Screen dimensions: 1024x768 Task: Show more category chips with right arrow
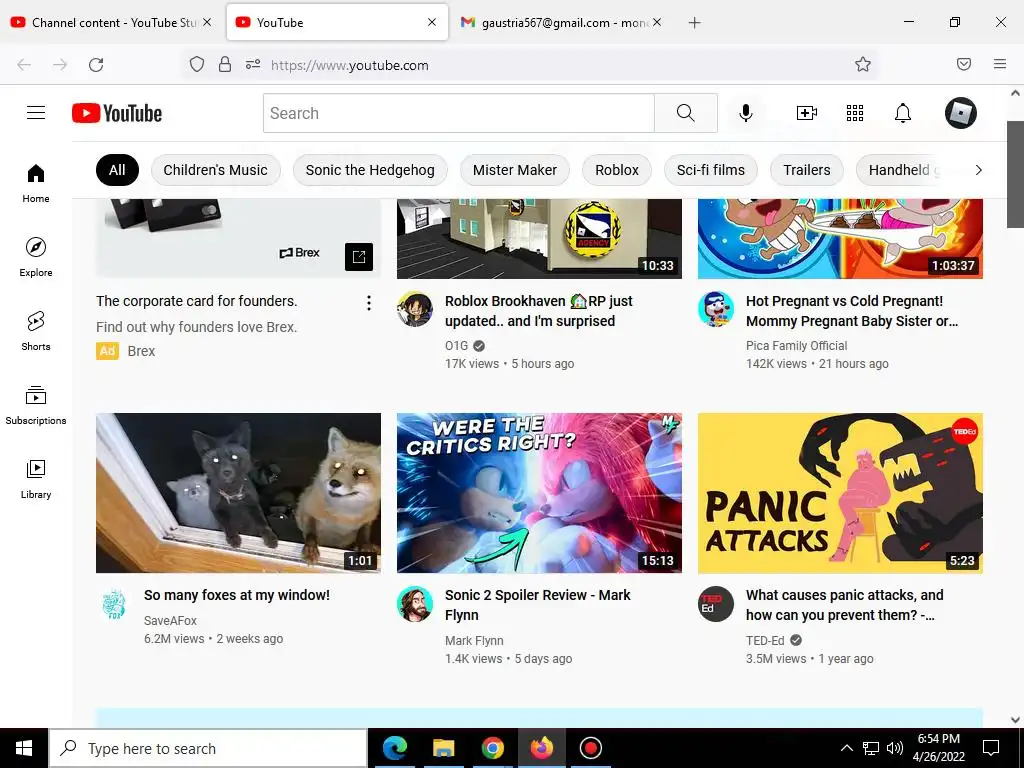pos(978,170)
